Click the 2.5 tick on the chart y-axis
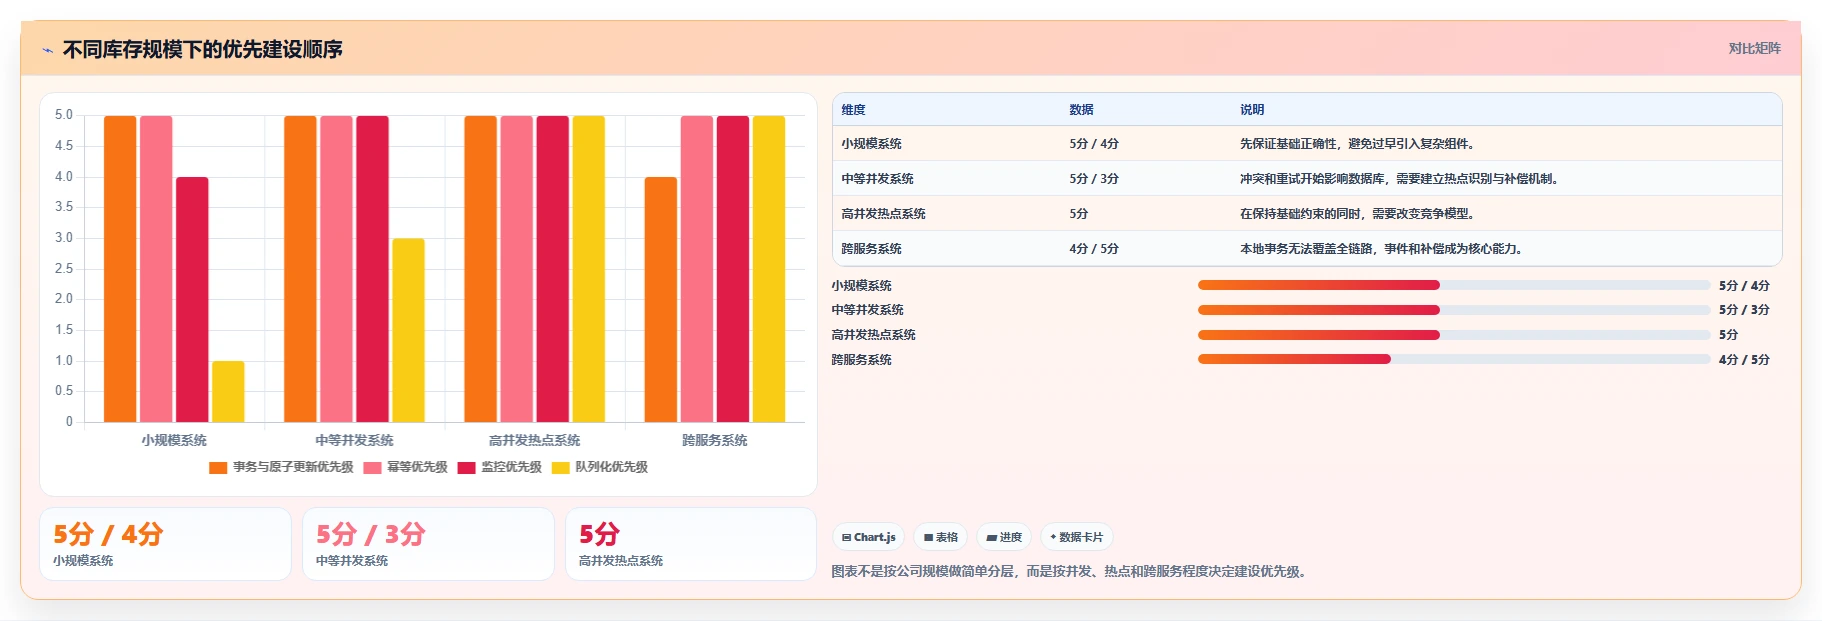The height and width of the screenshot is (621, 1822). click(64, 269)
